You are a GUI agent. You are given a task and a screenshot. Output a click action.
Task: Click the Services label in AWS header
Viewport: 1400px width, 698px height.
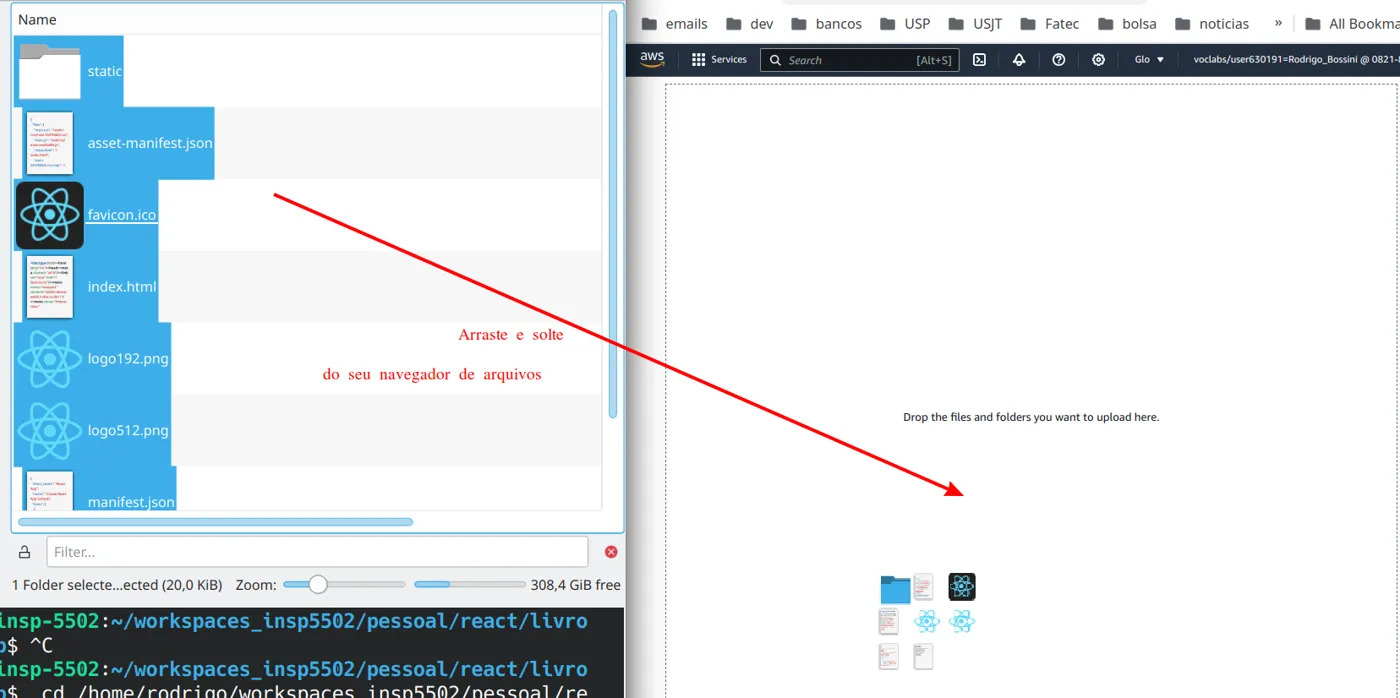coord(729,60)
